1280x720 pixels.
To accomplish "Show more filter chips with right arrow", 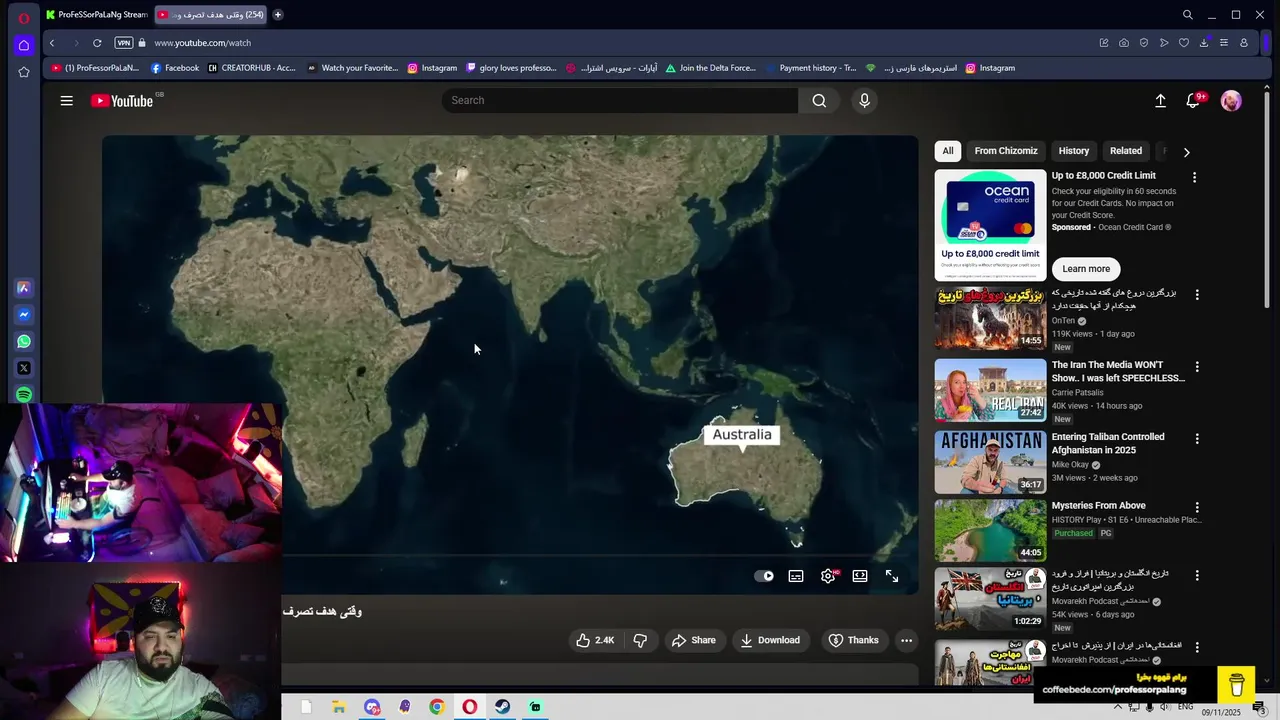I will (1186, 152).
